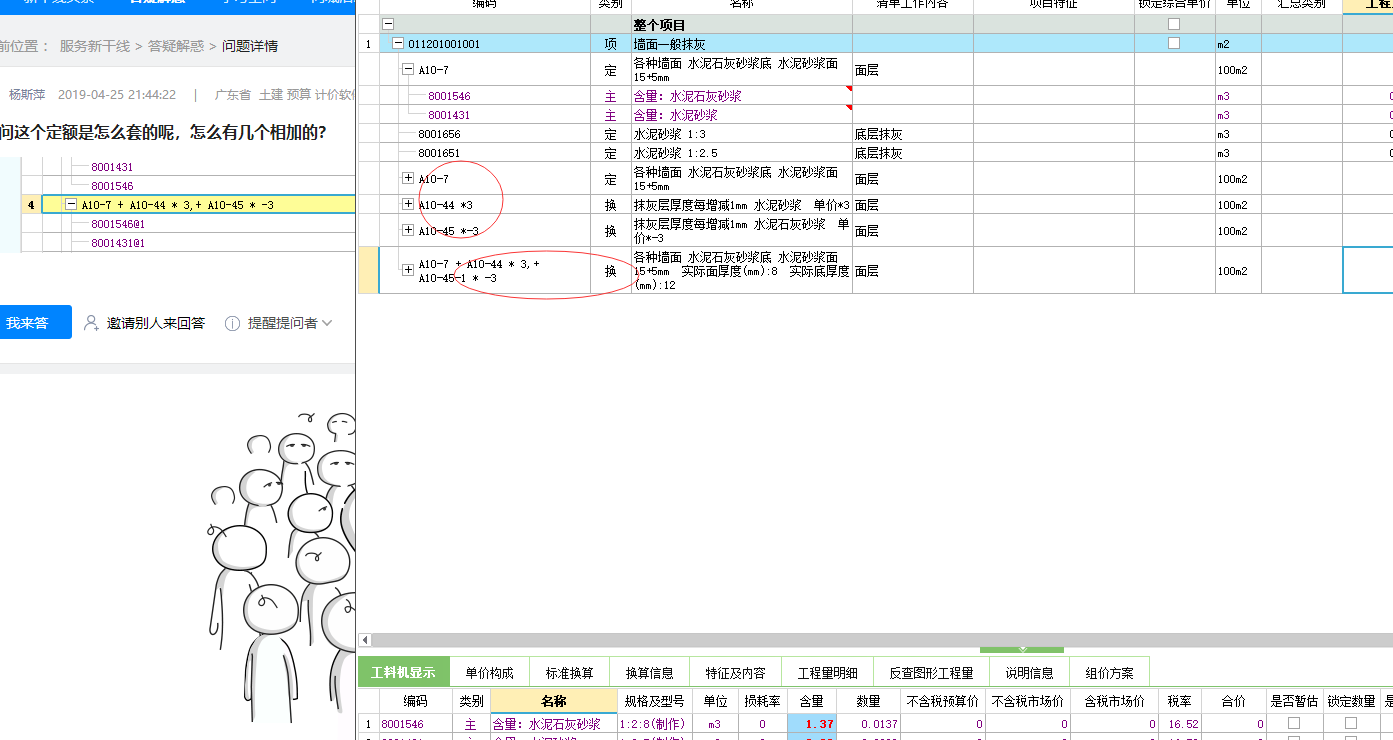
Task: Expand the collapsed A10-7 quota row
Action: tap(407, 178)
